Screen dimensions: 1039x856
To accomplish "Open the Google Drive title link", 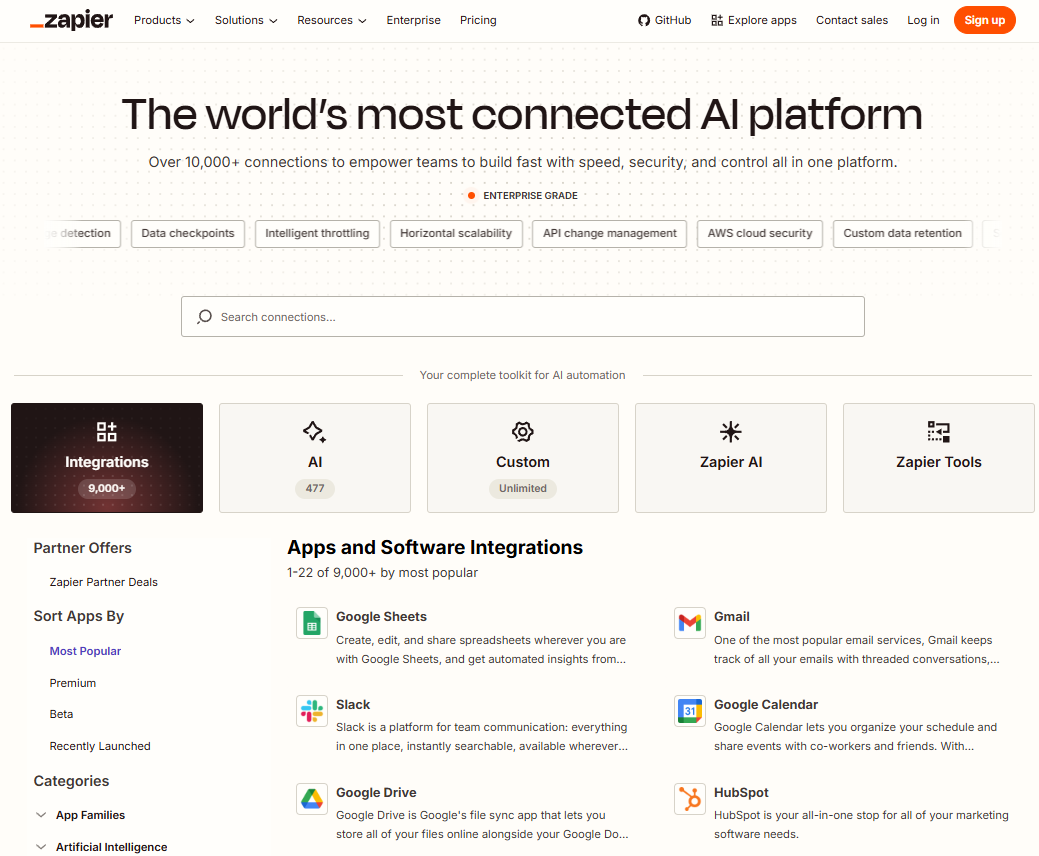I will [x=376, y=793].
